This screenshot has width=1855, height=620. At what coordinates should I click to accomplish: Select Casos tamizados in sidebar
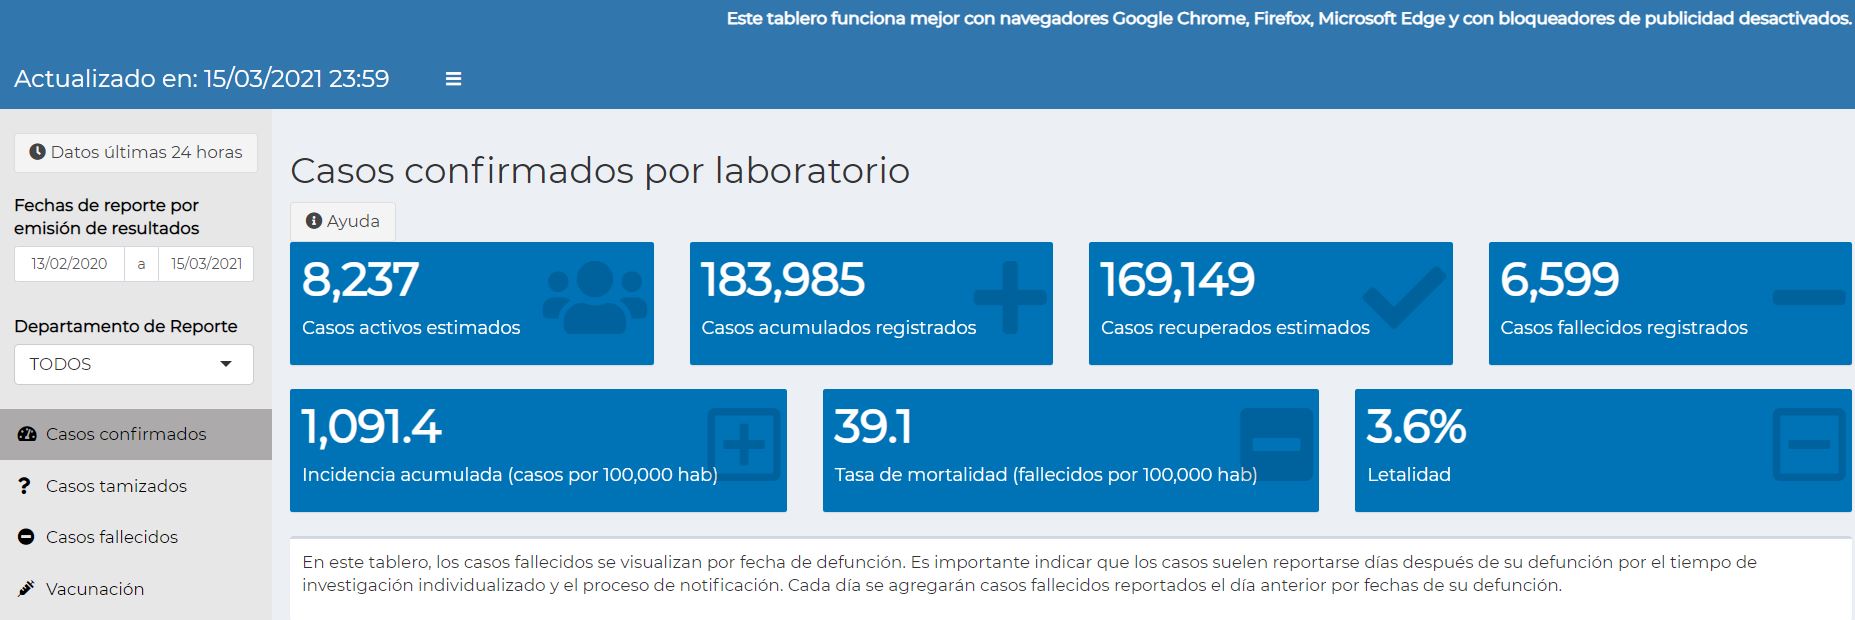pos(136,486)
